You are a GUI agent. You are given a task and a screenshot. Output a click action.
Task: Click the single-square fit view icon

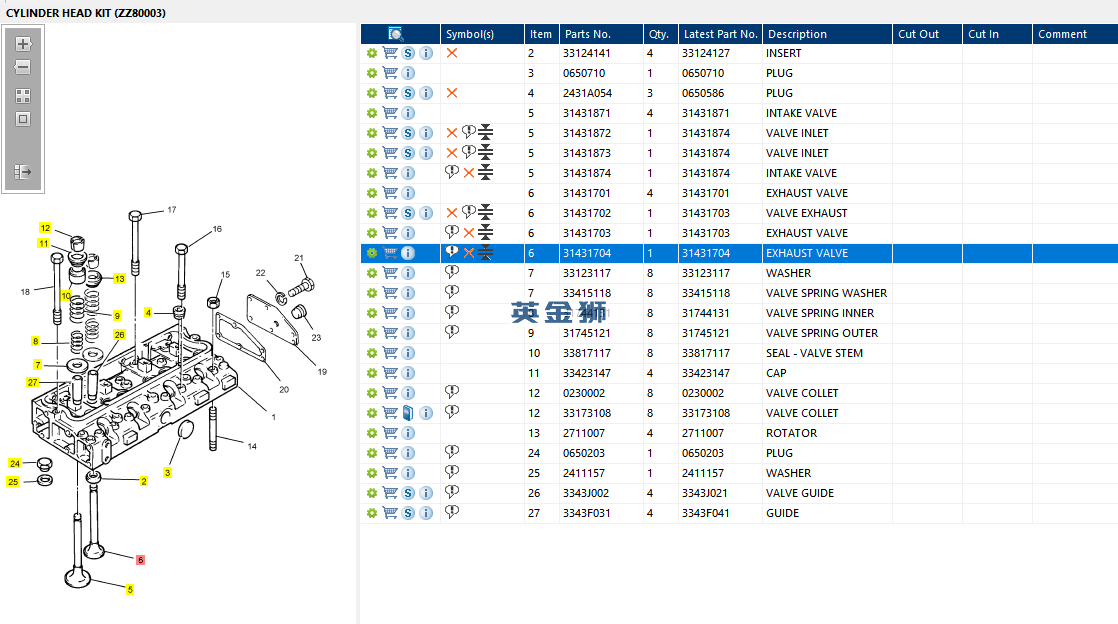click(23, 119)
